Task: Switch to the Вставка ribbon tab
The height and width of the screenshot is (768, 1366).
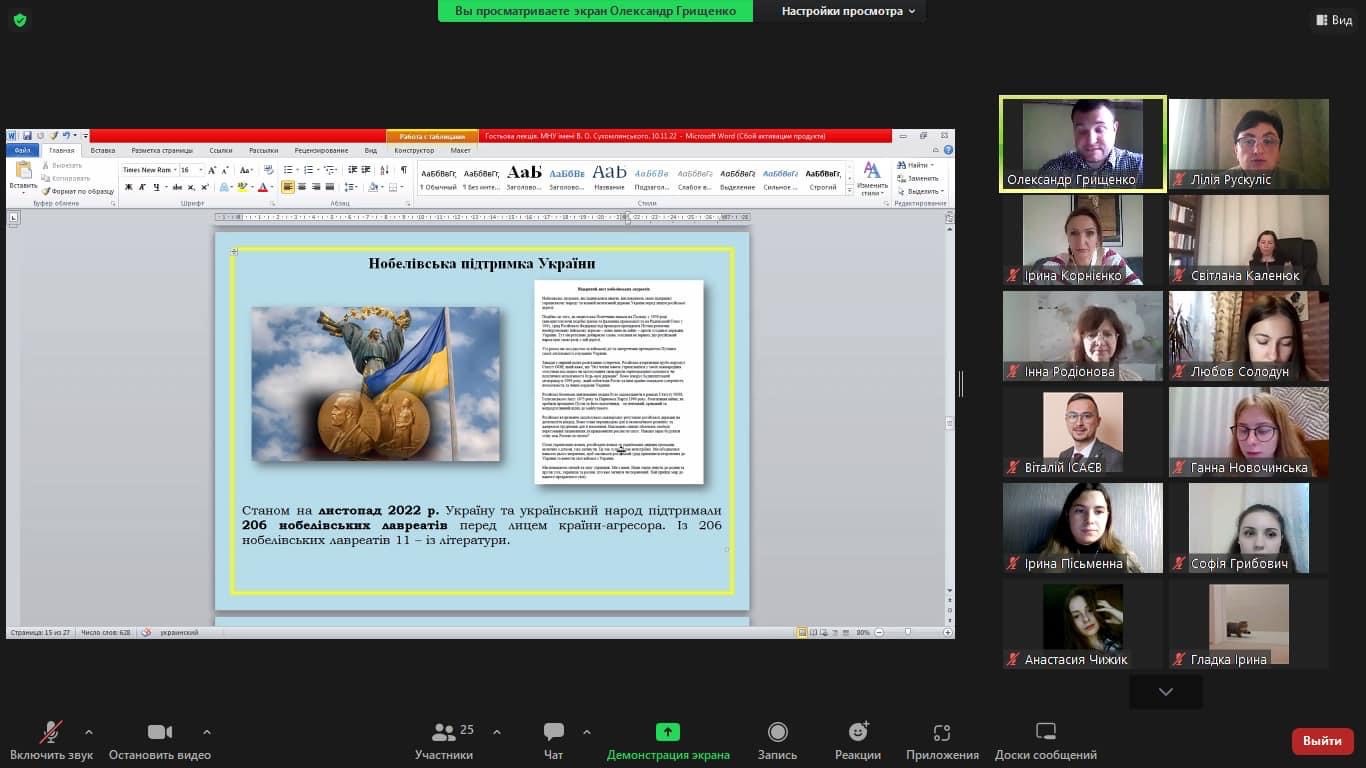Action: tap(103, 150)
